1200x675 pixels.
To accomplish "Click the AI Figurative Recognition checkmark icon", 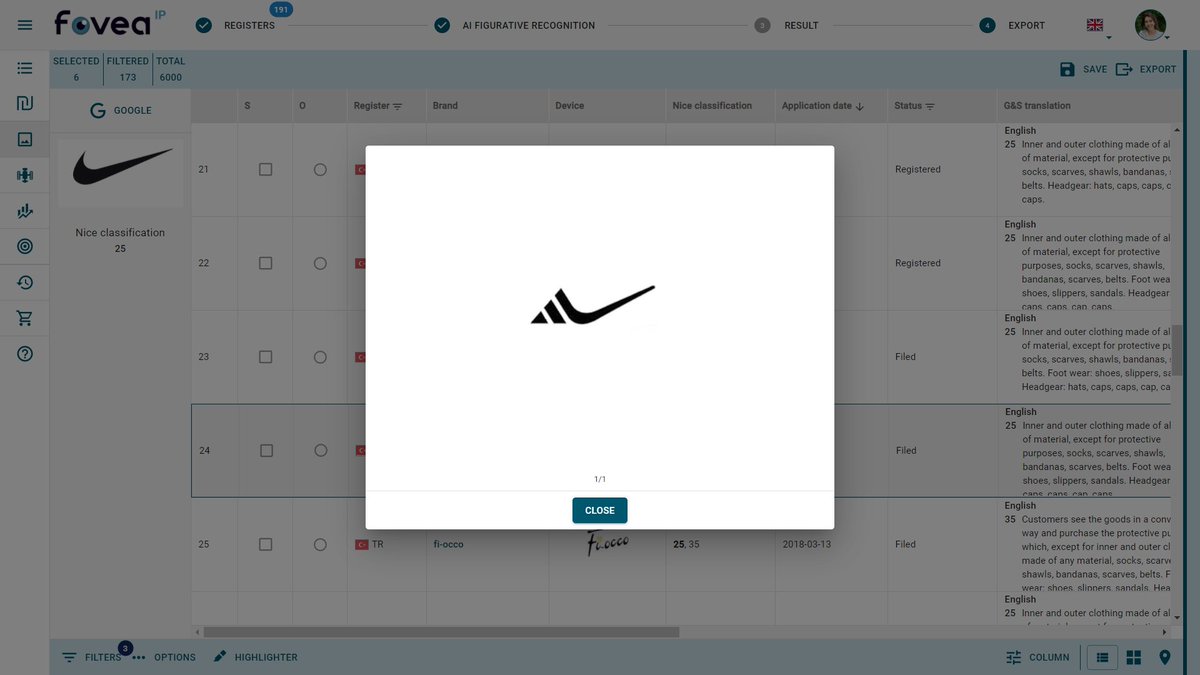I will click(x=442, y=25).
